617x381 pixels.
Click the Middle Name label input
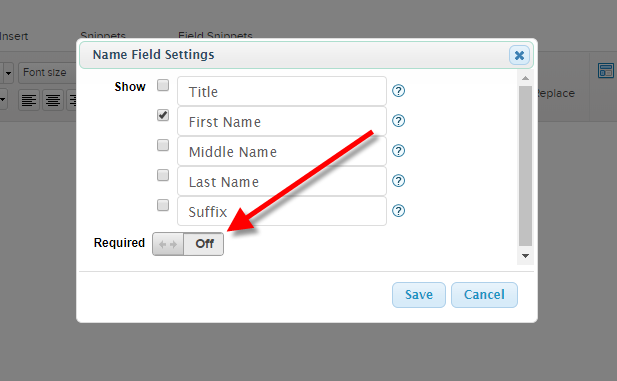tap(282, 152)
